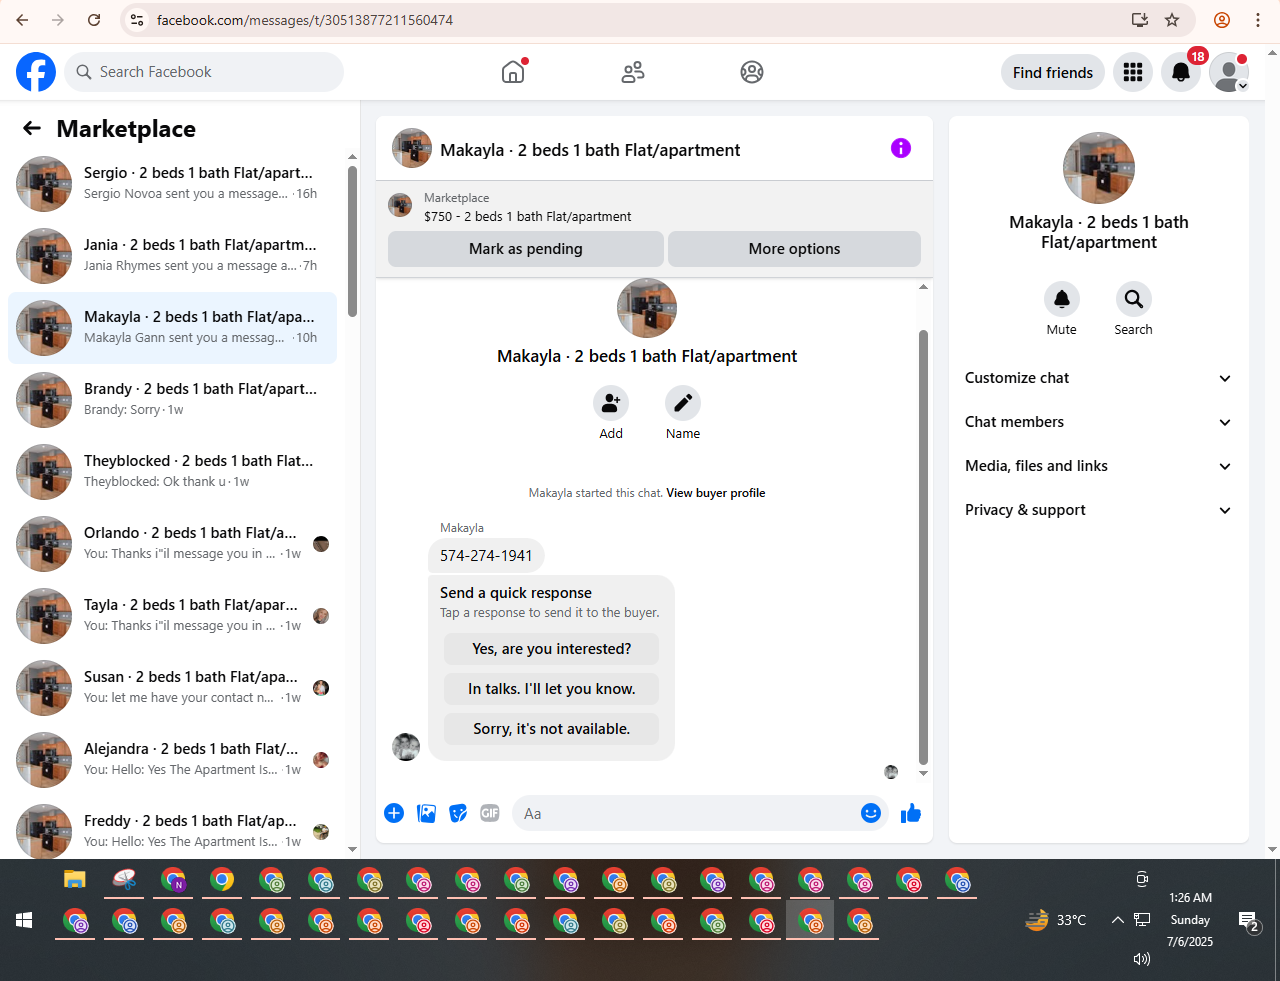Image resolution: width=1280 pixels, height=981 pixels.
Task: Open the Facebook apps menu grid icon
Action: 1133,72
